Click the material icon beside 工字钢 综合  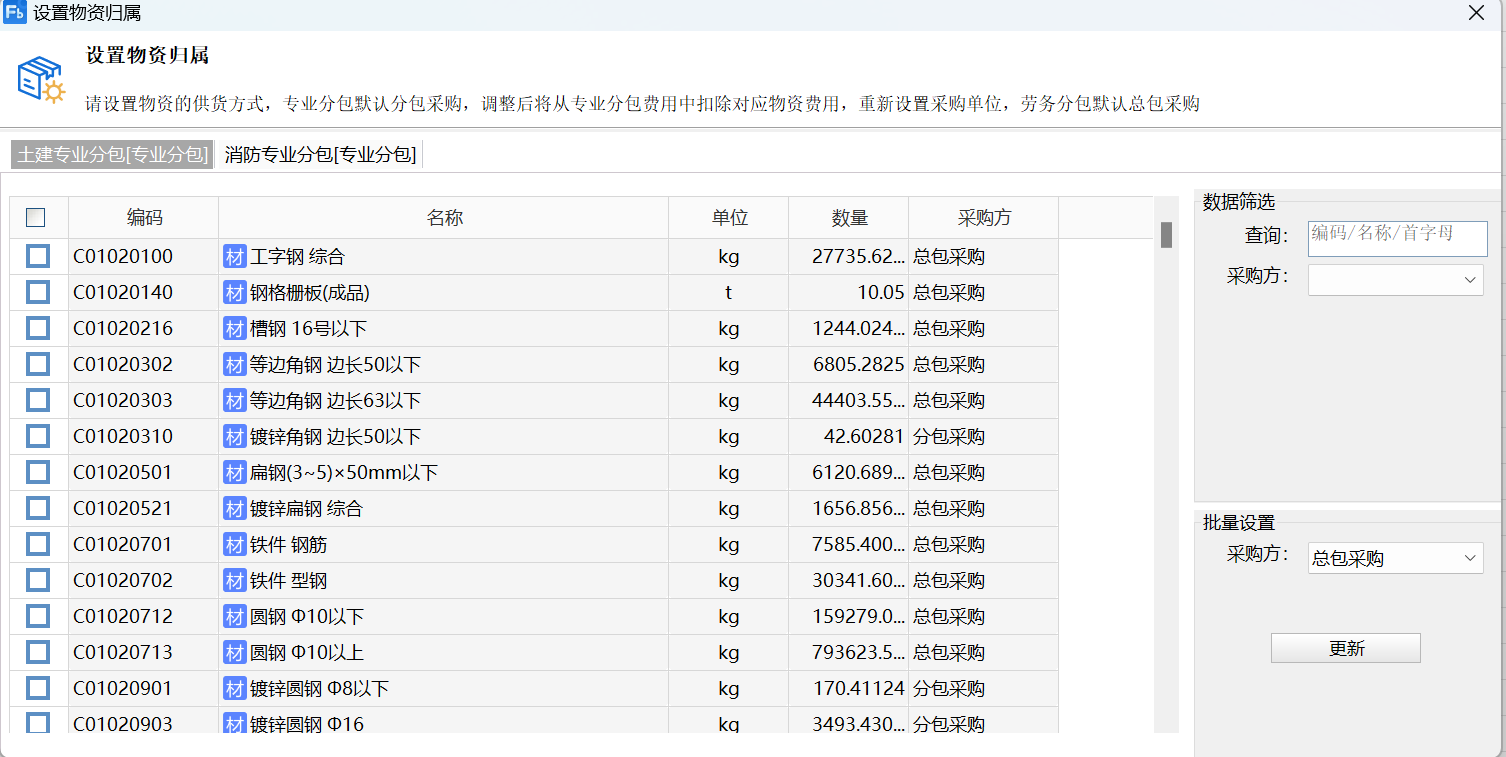tap(234, 257)
